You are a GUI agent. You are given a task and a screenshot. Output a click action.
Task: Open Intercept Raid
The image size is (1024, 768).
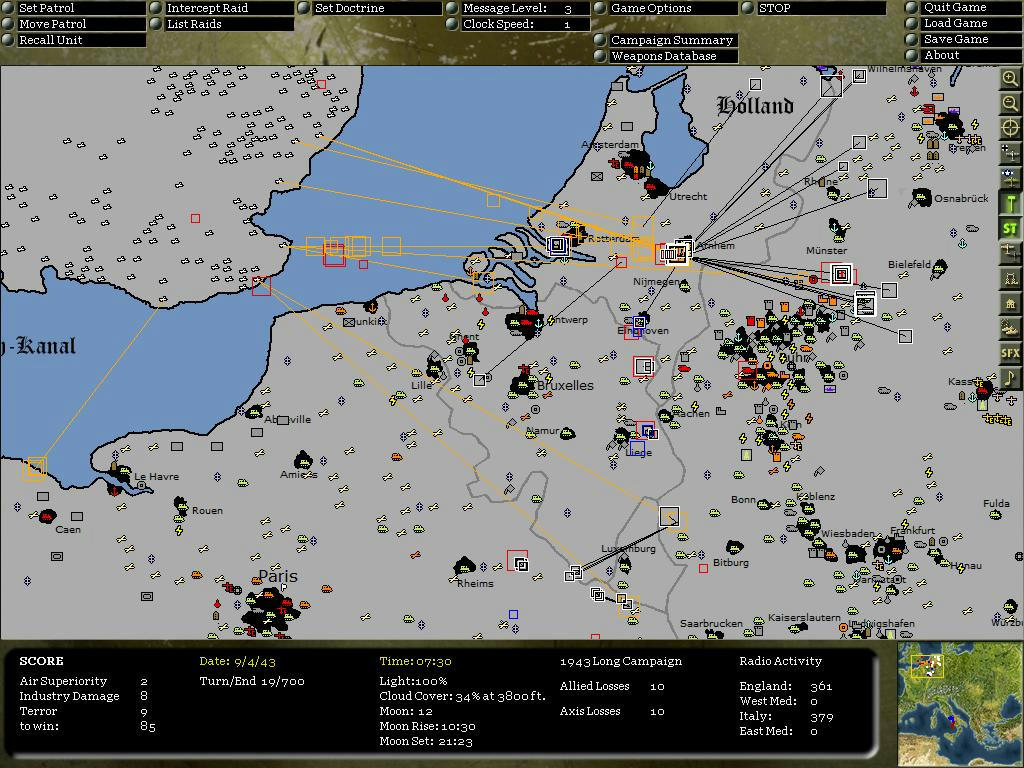coord(221,8)
